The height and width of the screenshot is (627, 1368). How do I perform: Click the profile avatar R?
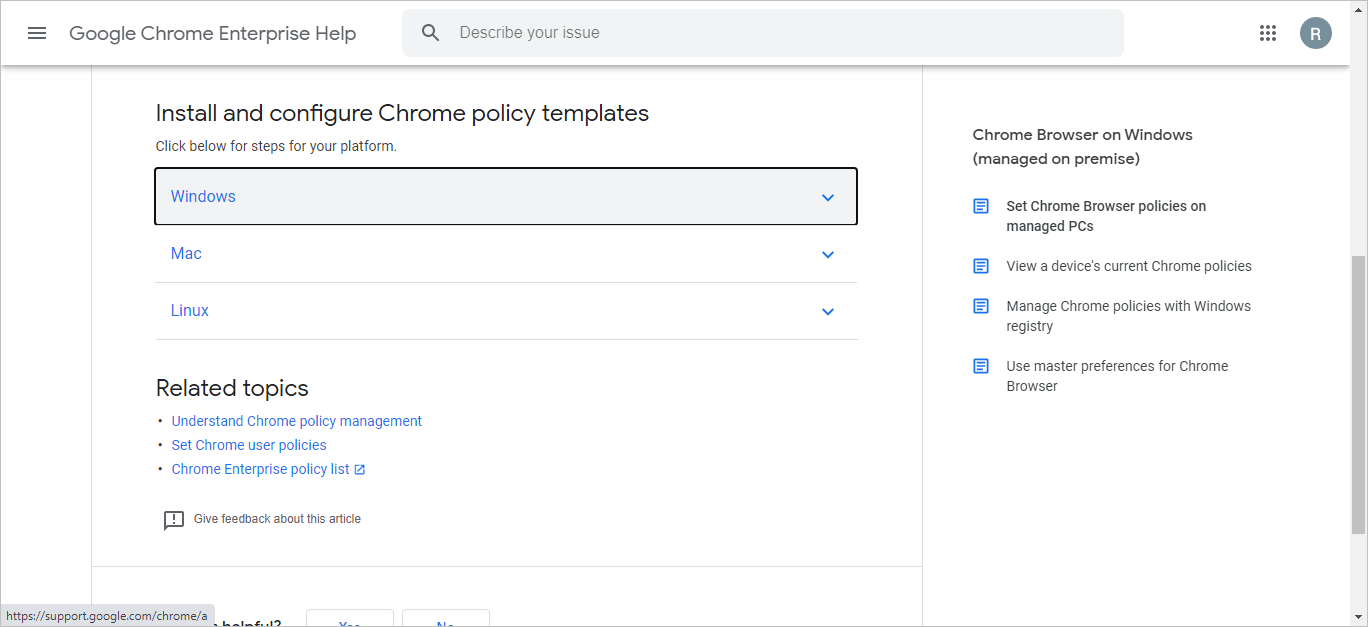[x=1316, y=32]
